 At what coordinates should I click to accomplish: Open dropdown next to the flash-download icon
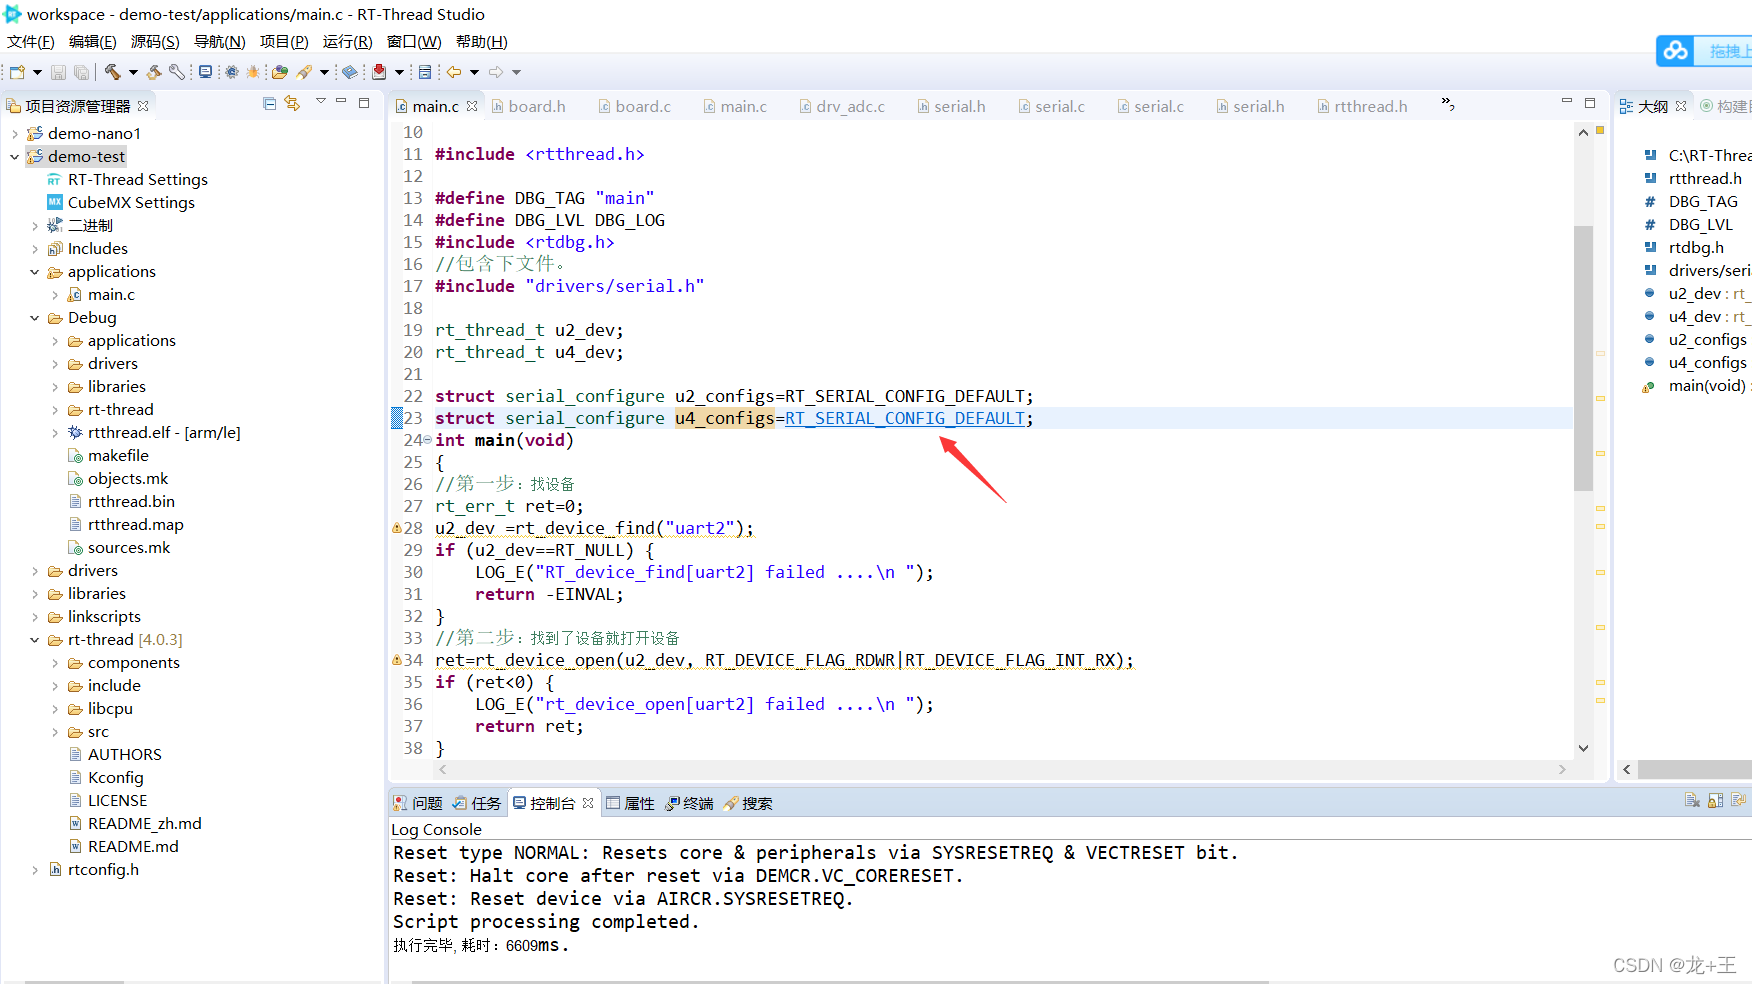point(324,72)
